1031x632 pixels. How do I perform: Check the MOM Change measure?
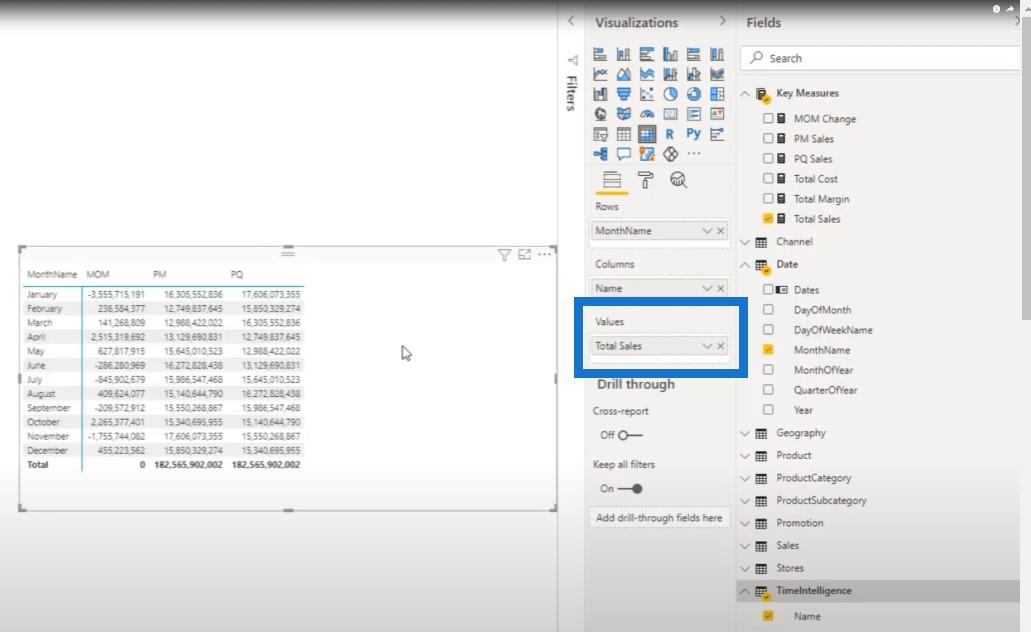pos(768,118)
